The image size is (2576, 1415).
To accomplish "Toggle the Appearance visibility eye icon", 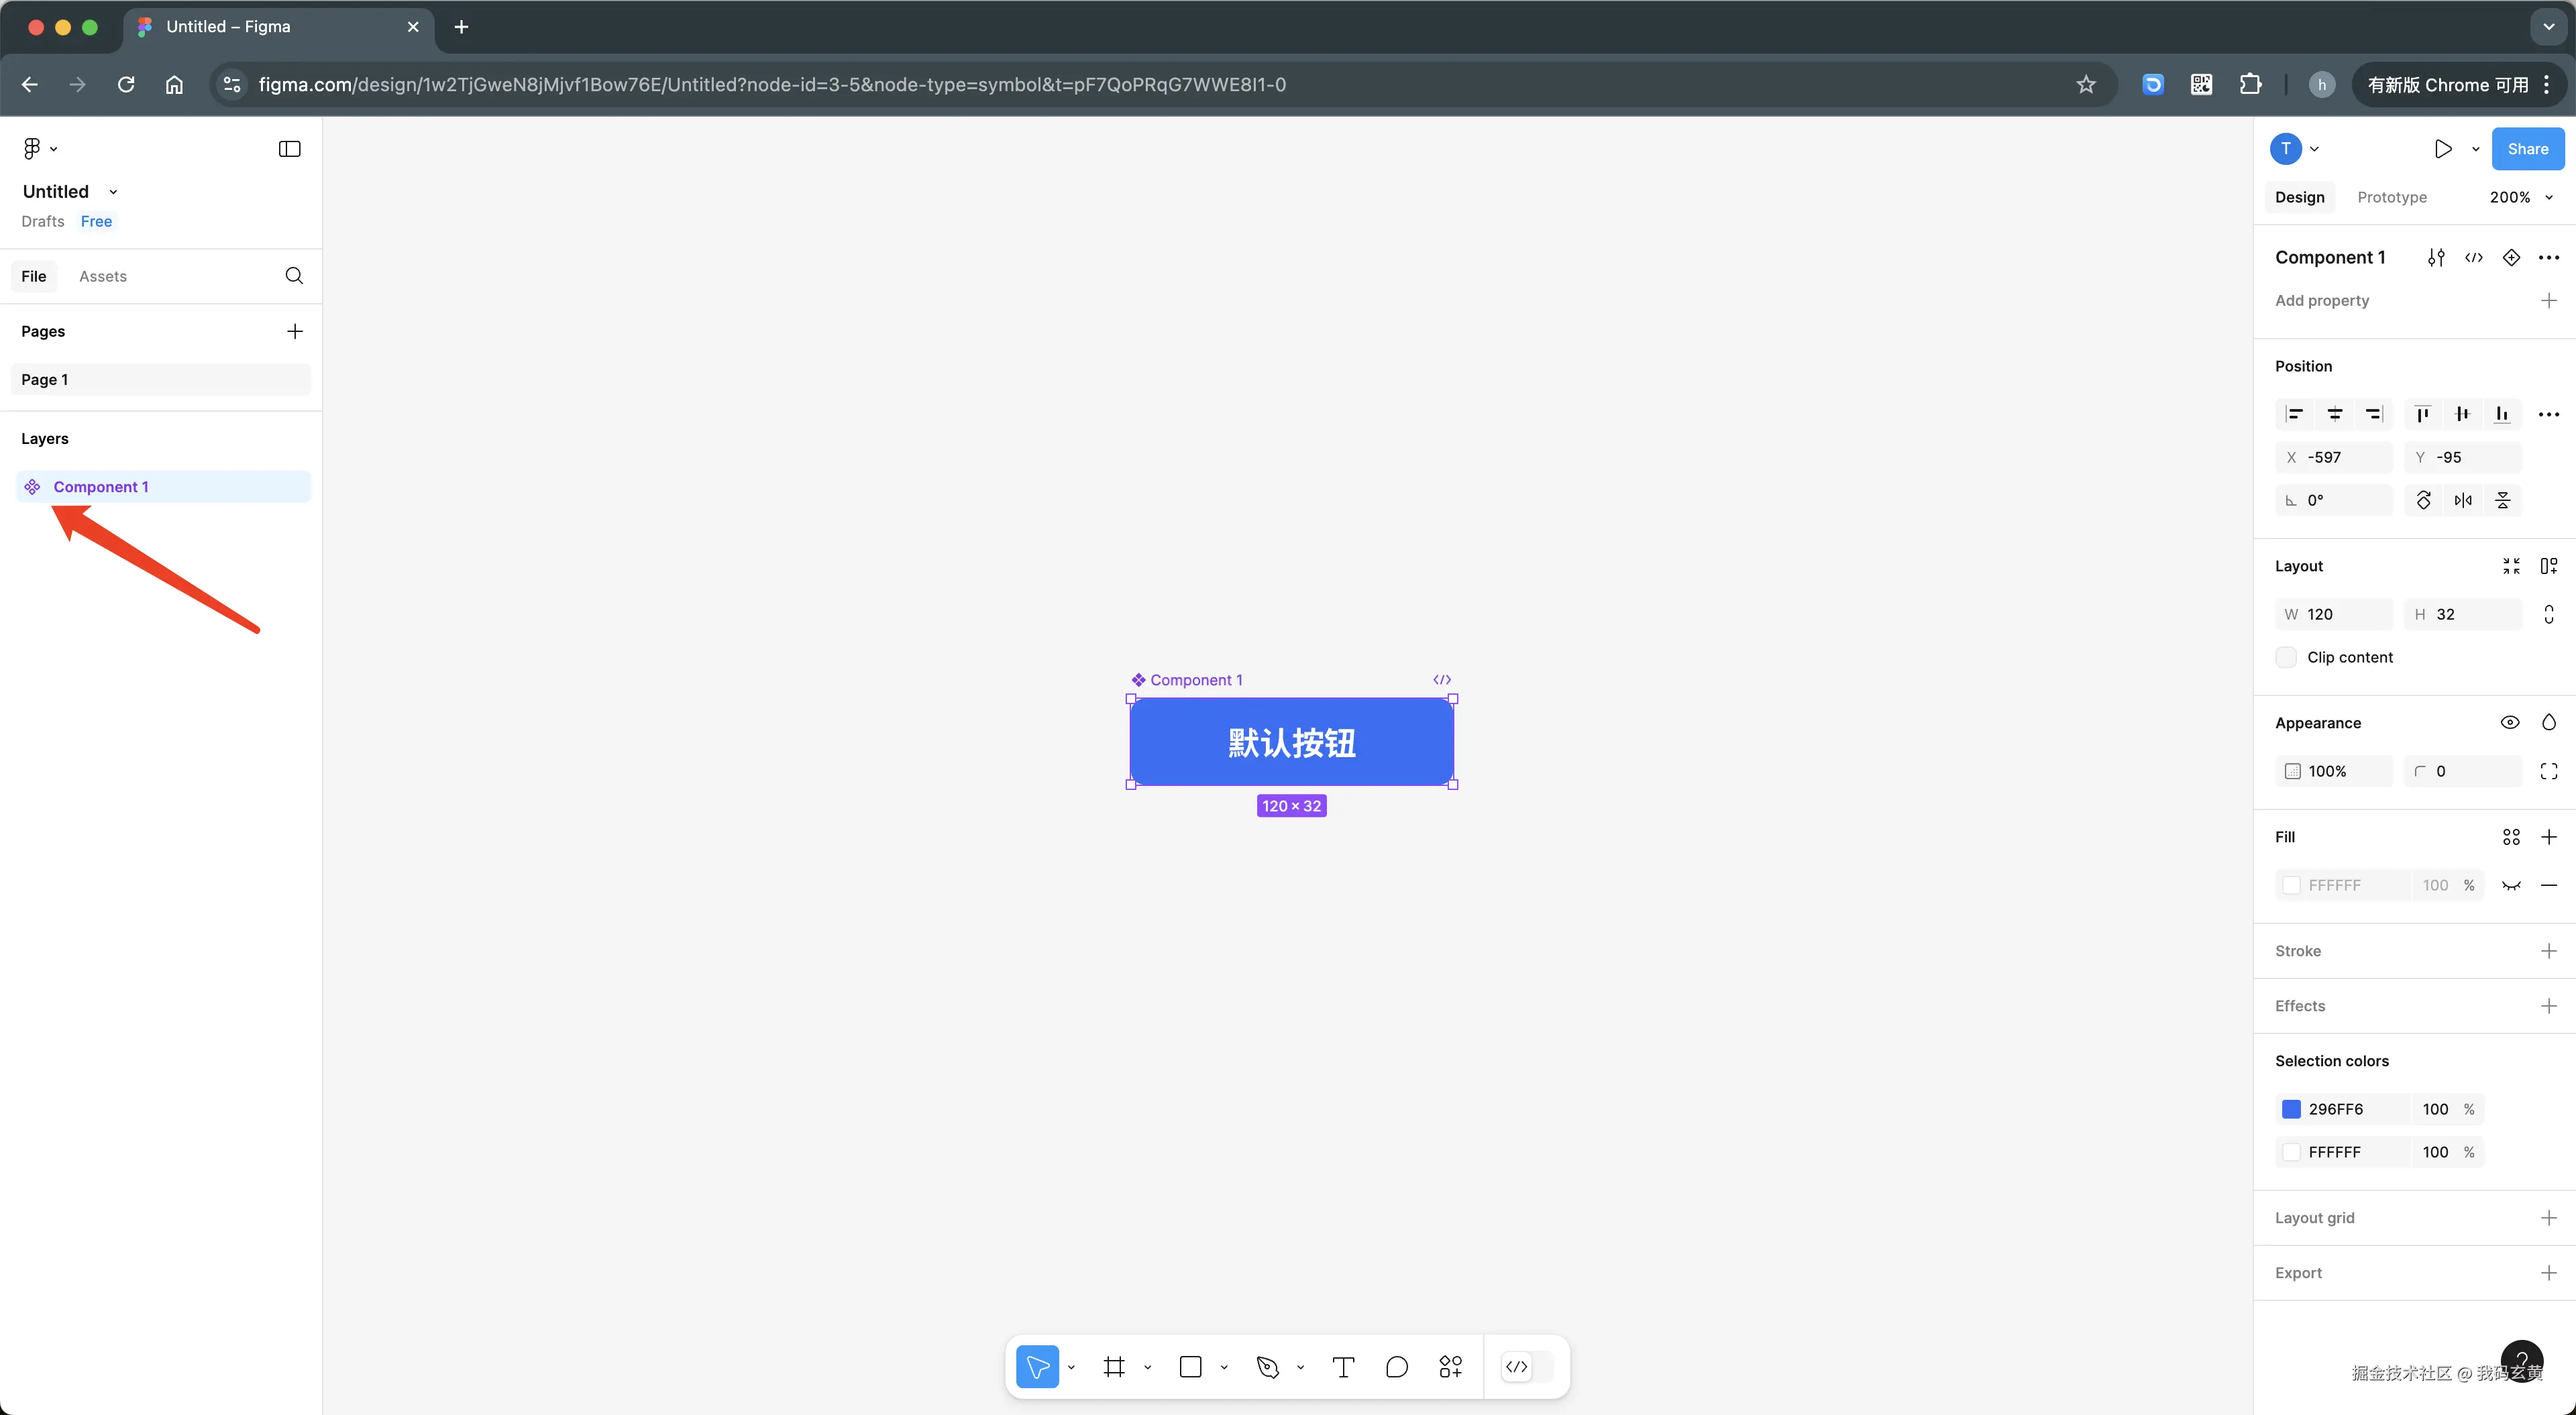I will (x=2509, y=722).
